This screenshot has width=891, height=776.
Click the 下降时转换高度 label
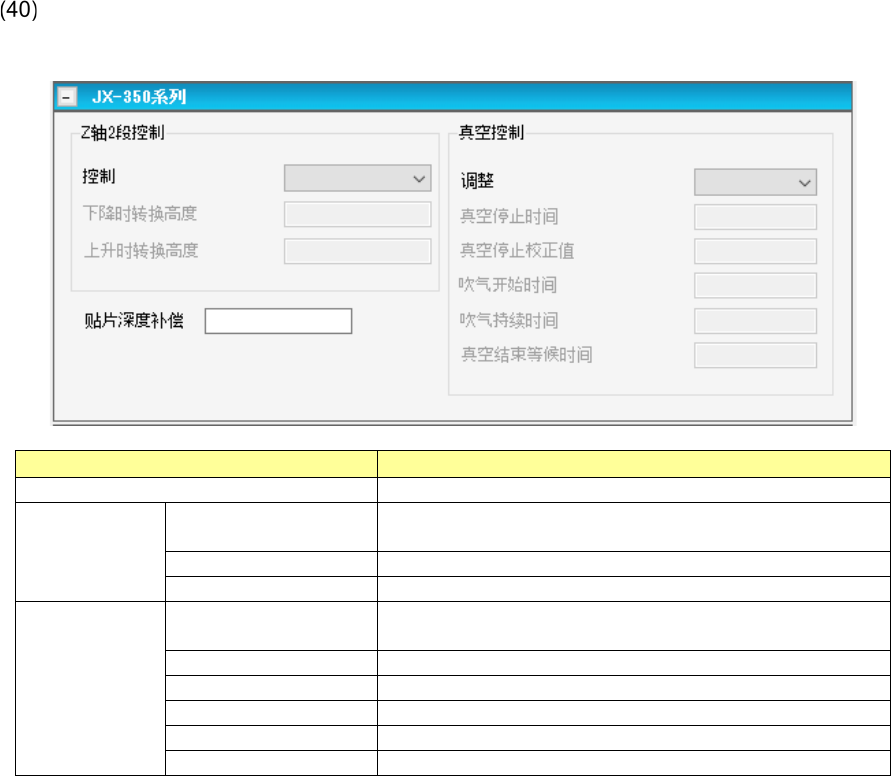(x=140, y=214)
